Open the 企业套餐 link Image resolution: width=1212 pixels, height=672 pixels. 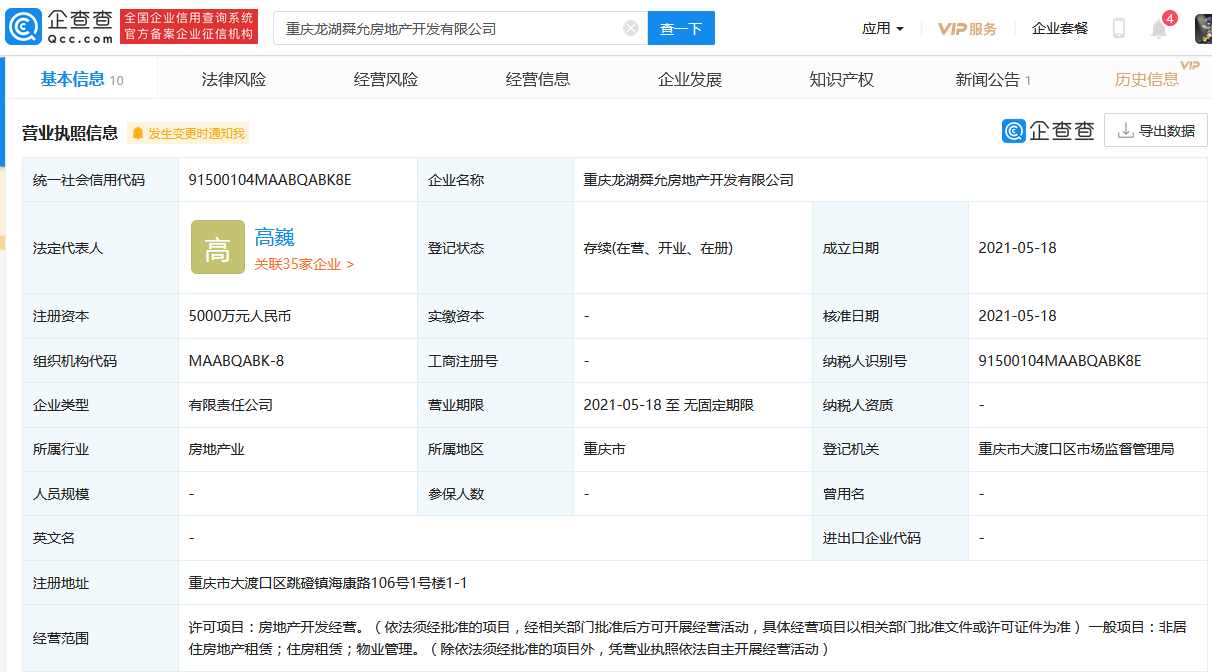(1060, 28)
